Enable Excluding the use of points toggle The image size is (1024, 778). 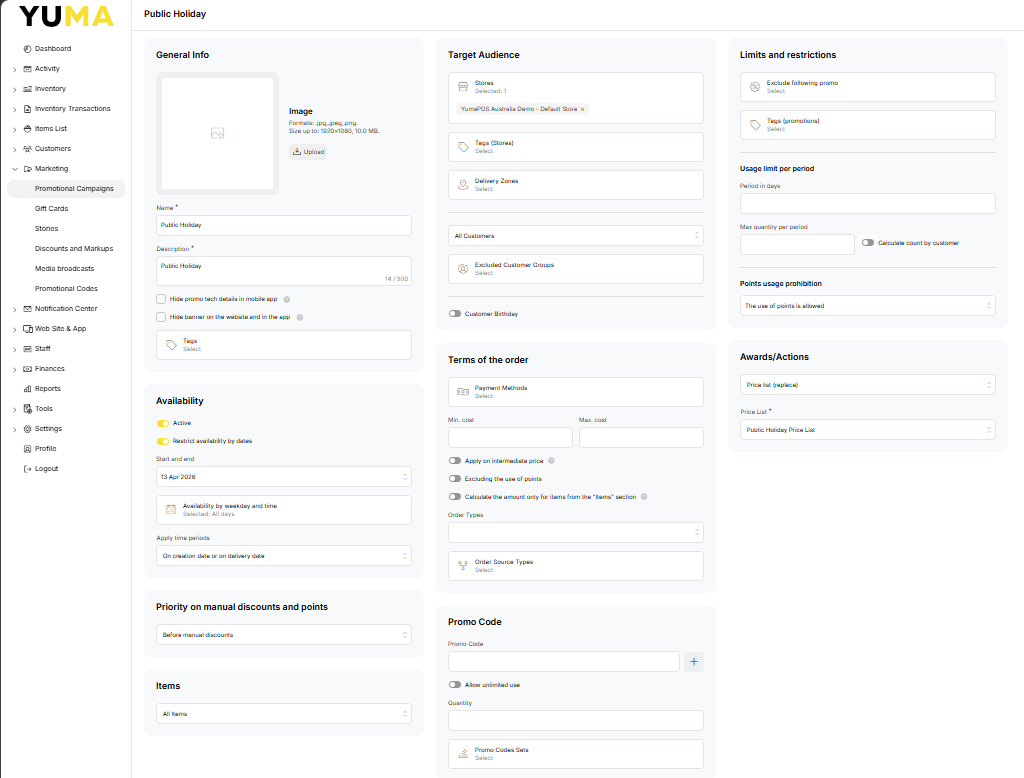point(455,479)
